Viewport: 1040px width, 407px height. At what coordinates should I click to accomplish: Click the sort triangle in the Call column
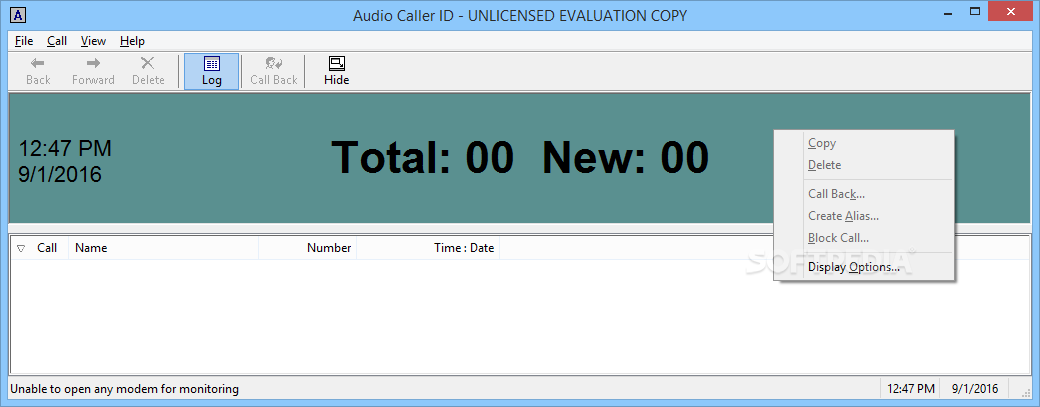pos(21,249)
